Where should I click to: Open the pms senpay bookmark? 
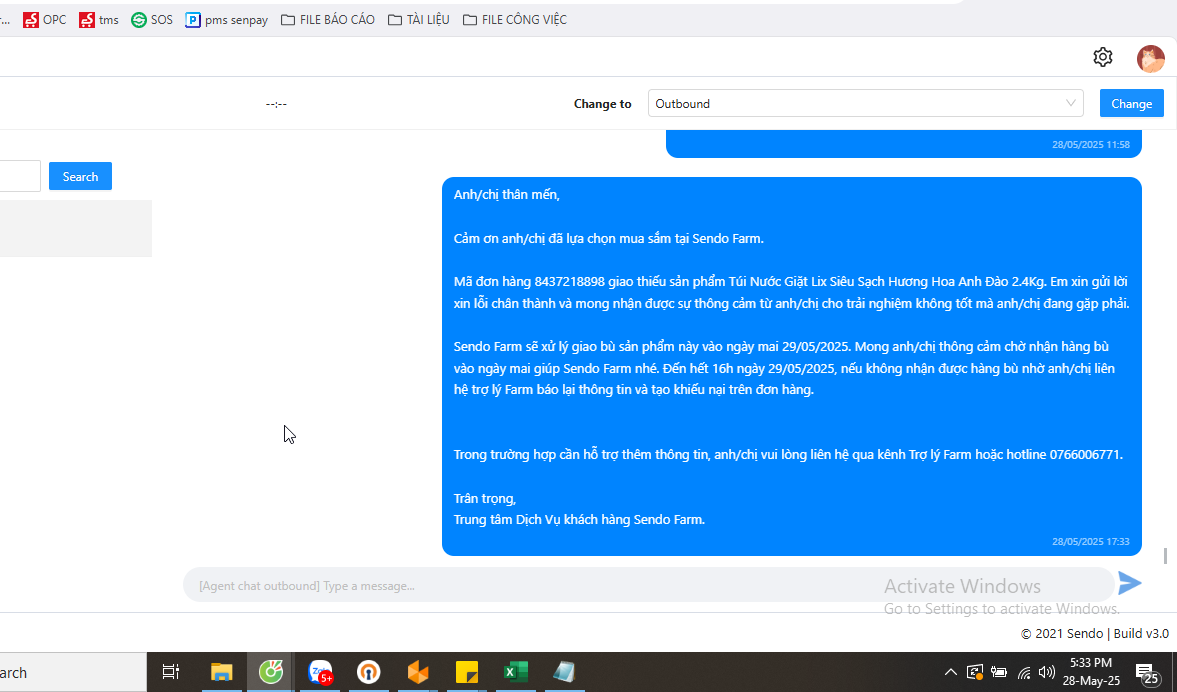(x=227, y=20)
